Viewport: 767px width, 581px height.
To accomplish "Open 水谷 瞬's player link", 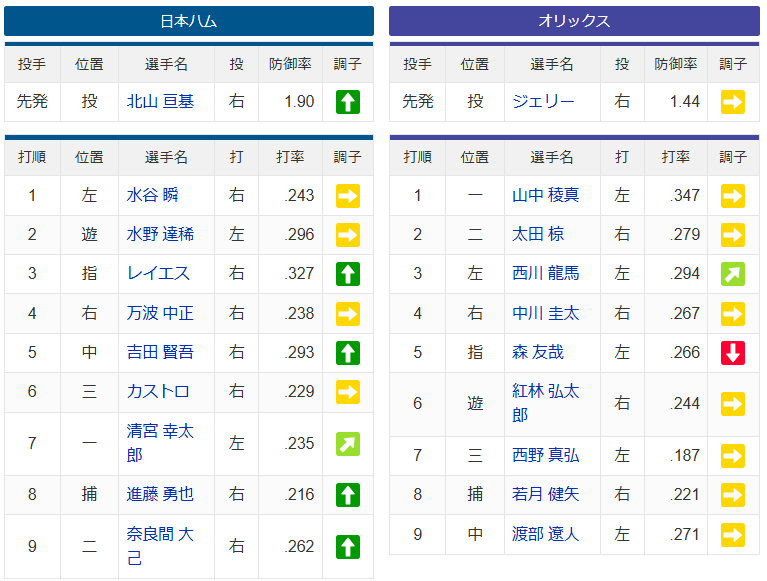I will [152, 195].
